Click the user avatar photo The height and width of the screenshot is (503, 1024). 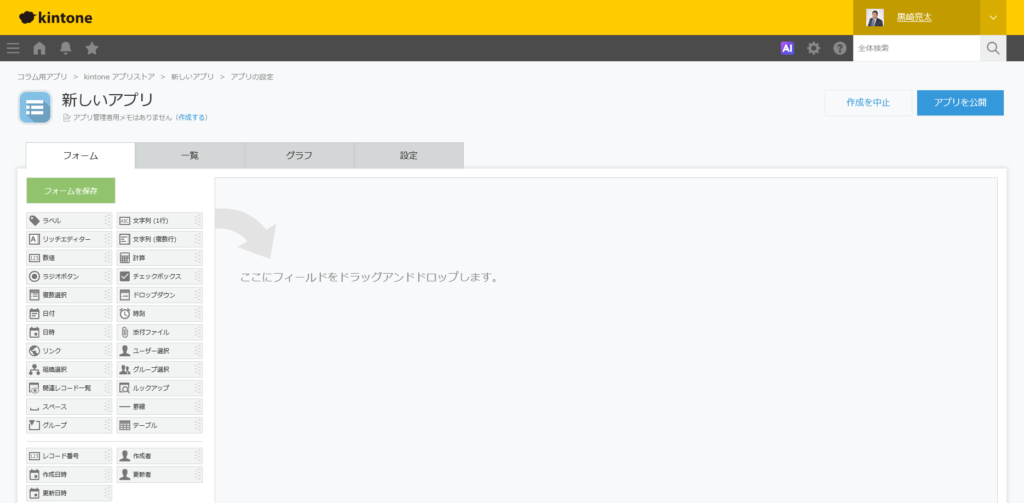874,18
